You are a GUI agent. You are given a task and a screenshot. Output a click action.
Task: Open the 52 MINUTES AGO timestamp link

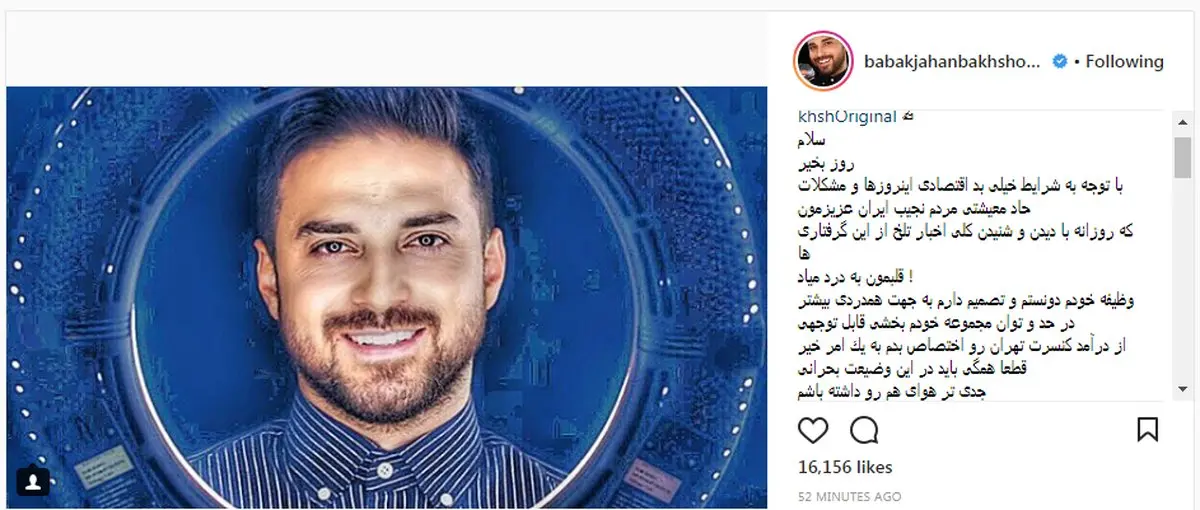[849, 497]
